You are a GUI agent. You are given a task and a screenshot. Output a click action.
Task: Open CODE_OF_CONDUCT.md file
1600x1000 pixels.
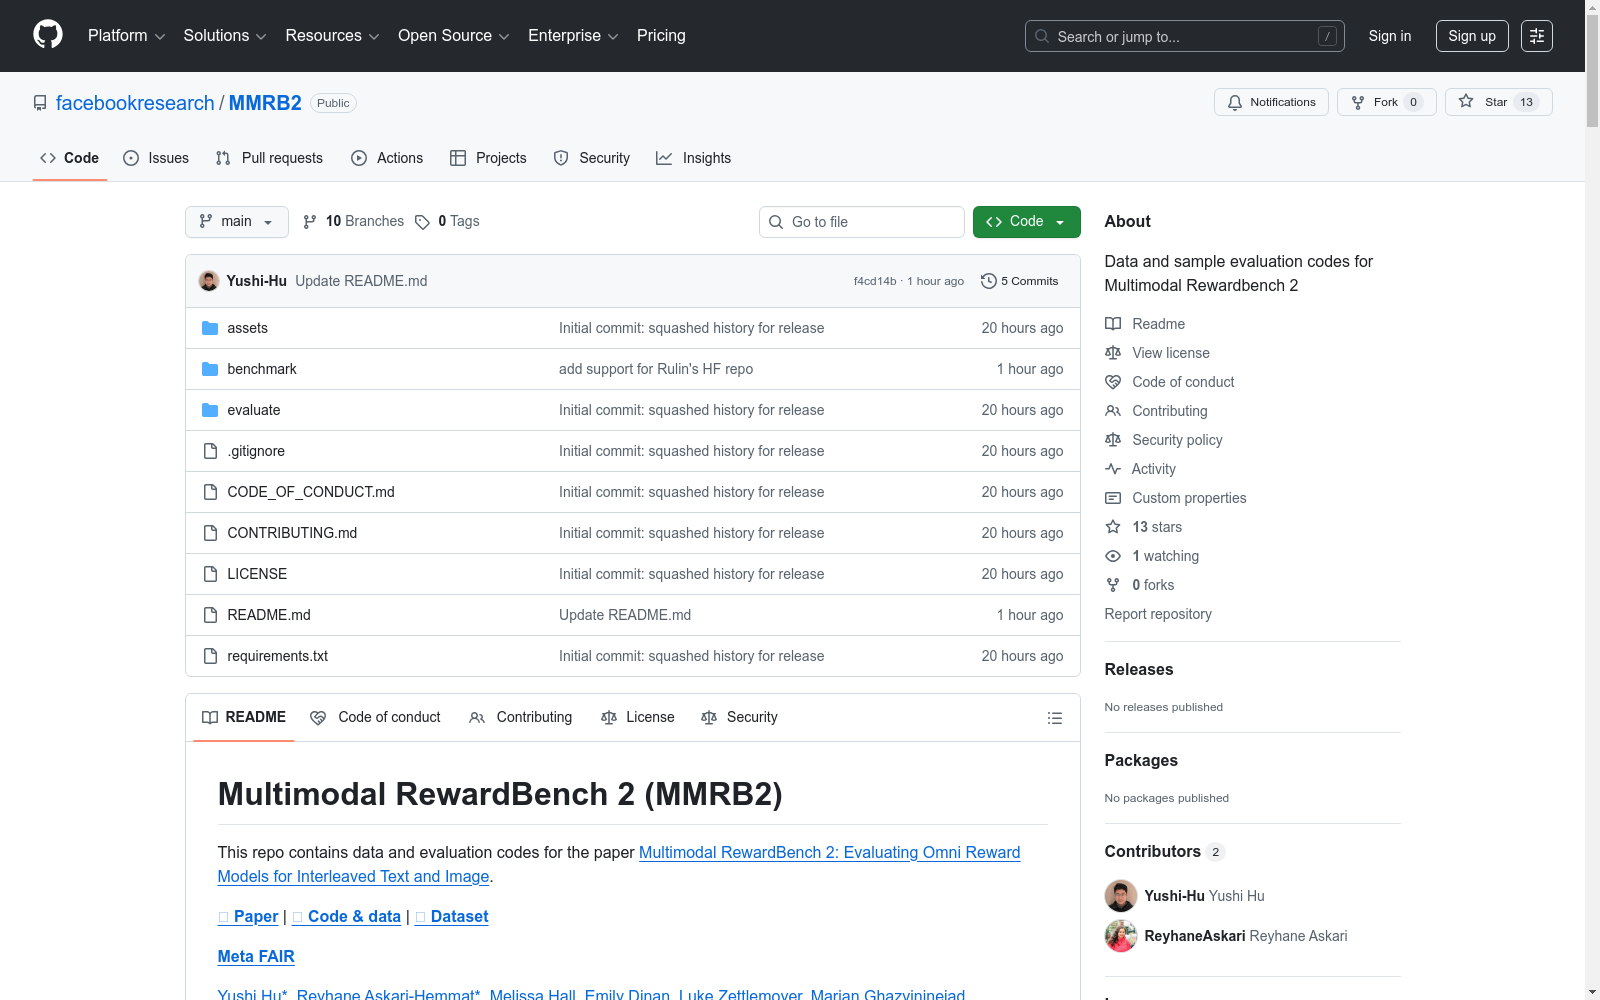(311, 492)
